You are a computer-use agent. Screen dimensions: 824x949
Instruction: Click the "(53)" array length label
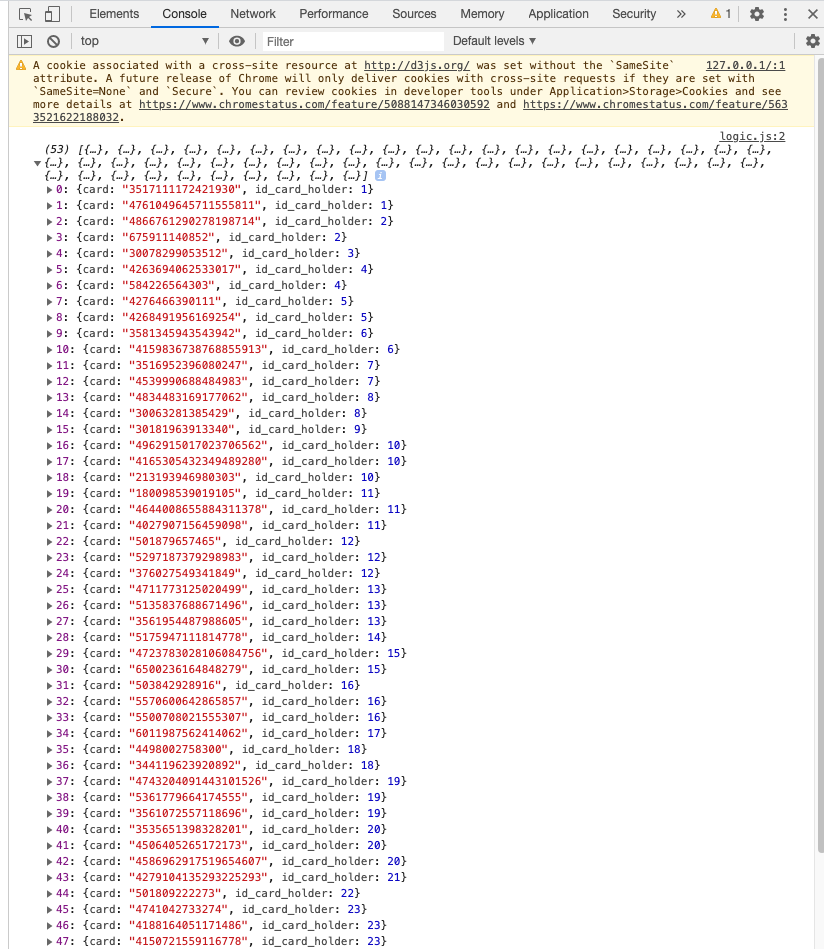(58, 149)
